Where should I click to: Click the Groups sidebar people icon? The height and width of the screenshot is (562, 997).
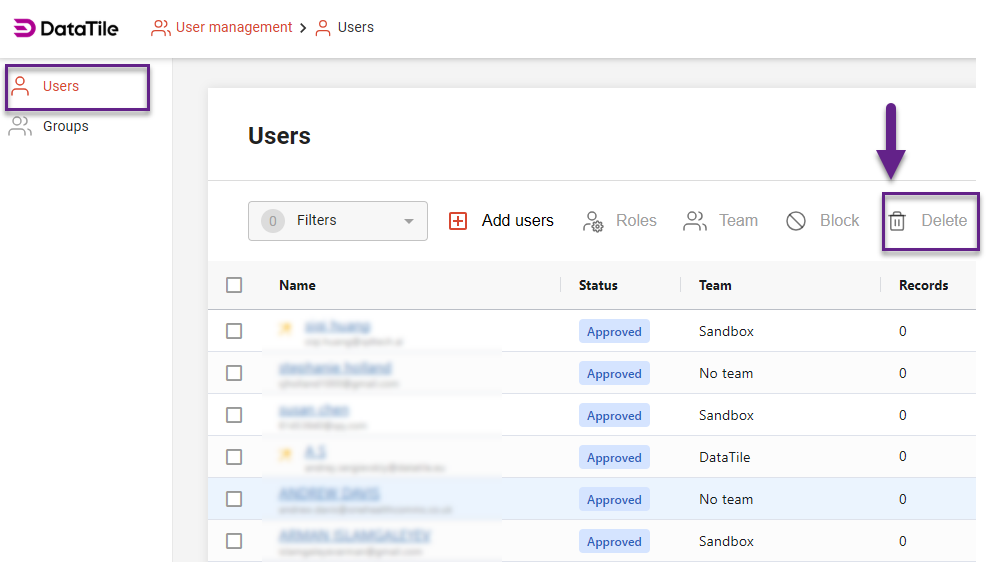(20, 126)
